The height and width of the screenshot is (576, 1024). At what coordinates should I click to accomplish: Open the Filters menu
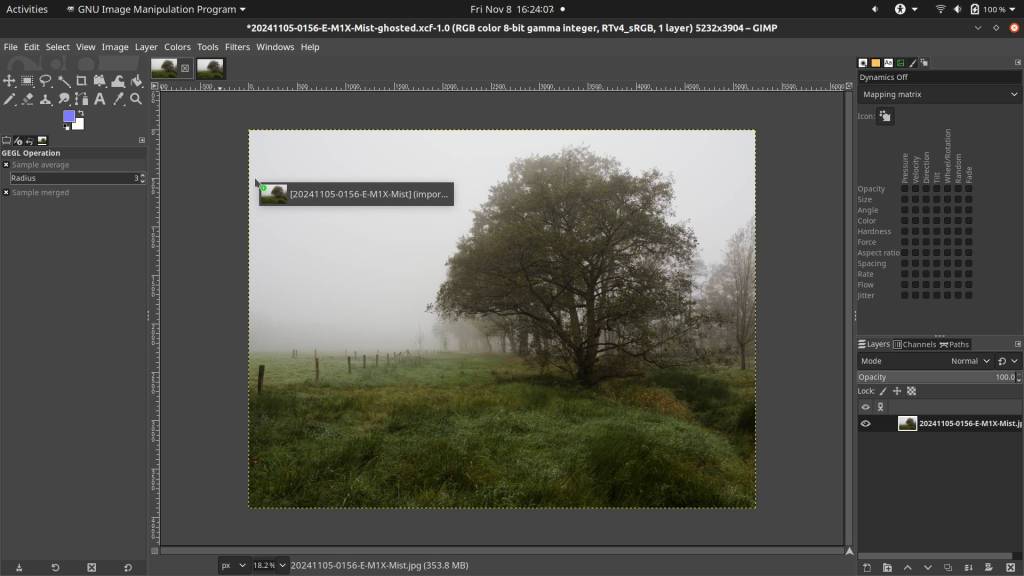[x=237, y=47]
